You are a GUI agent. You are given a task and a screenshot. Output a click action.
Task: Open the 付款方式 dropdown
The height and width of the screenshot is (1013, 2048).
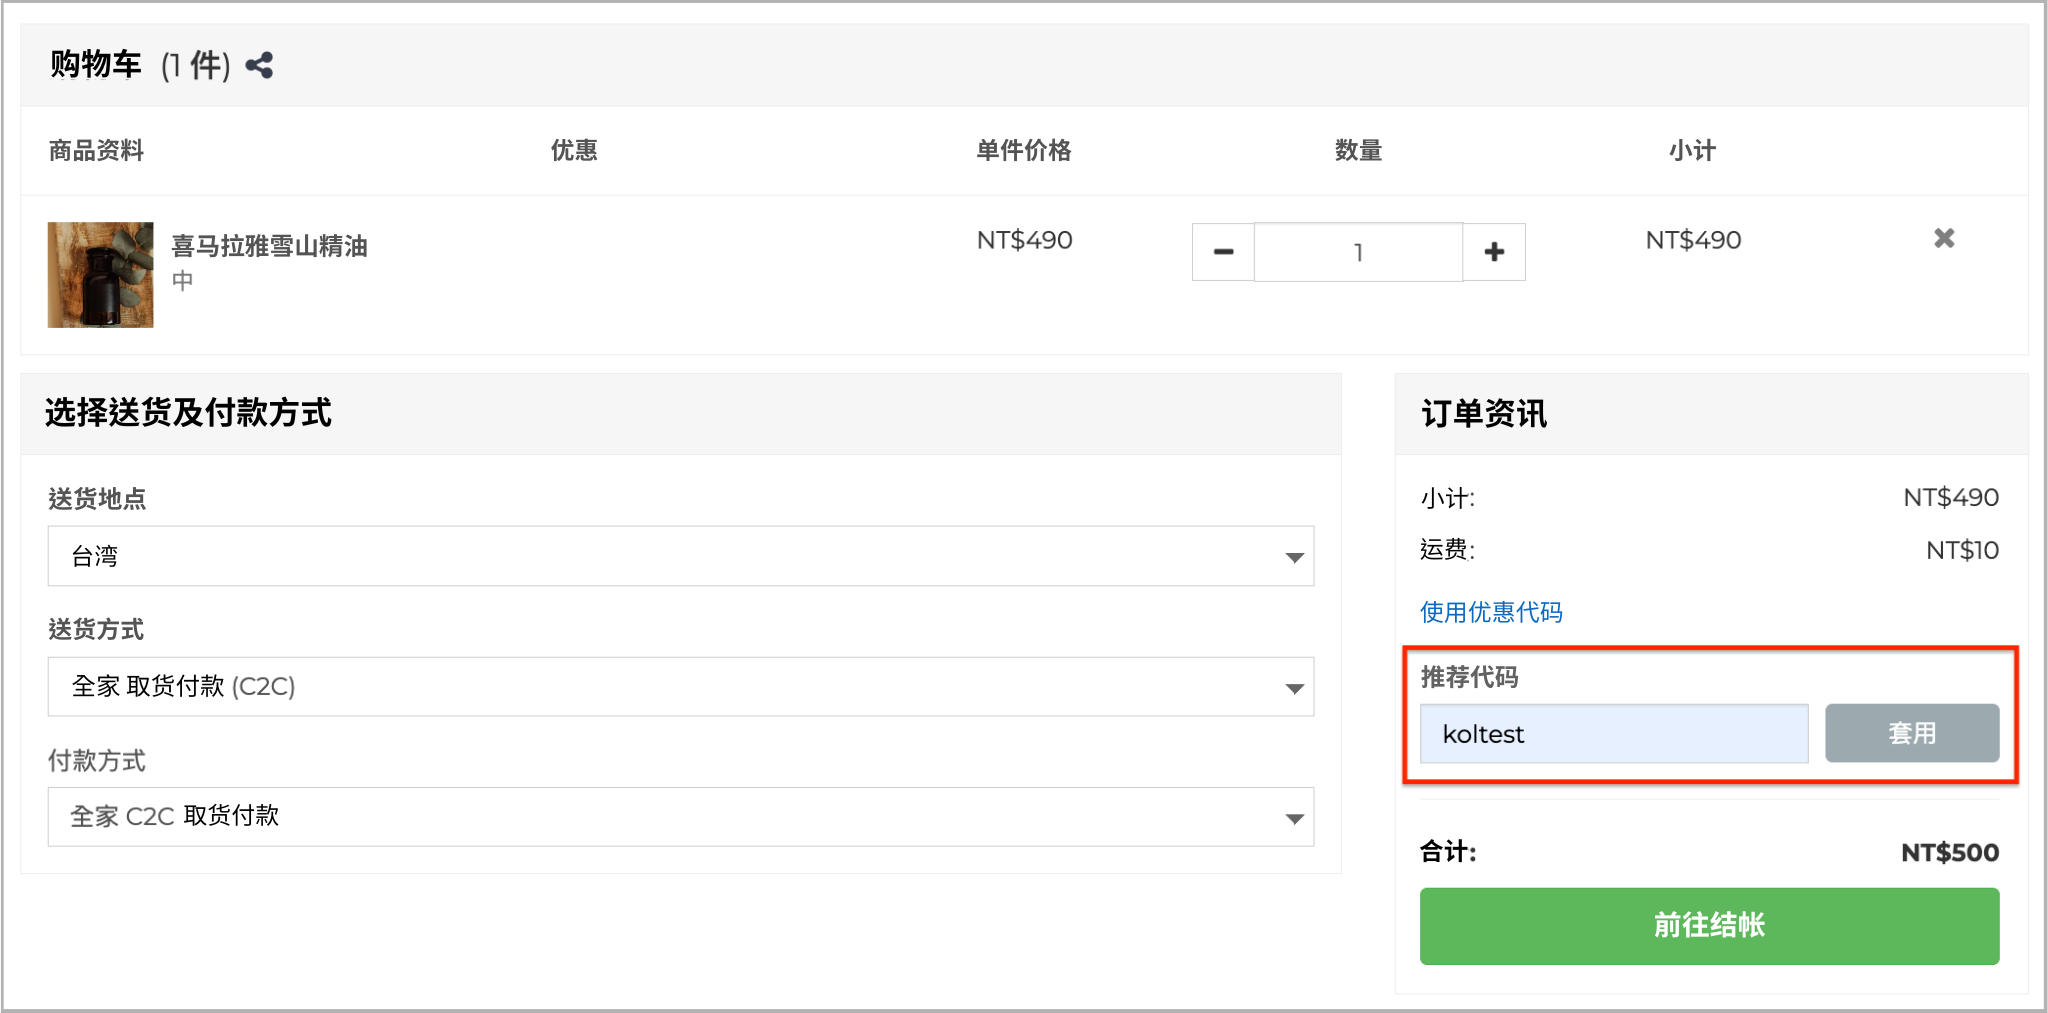tap(681, 817)
